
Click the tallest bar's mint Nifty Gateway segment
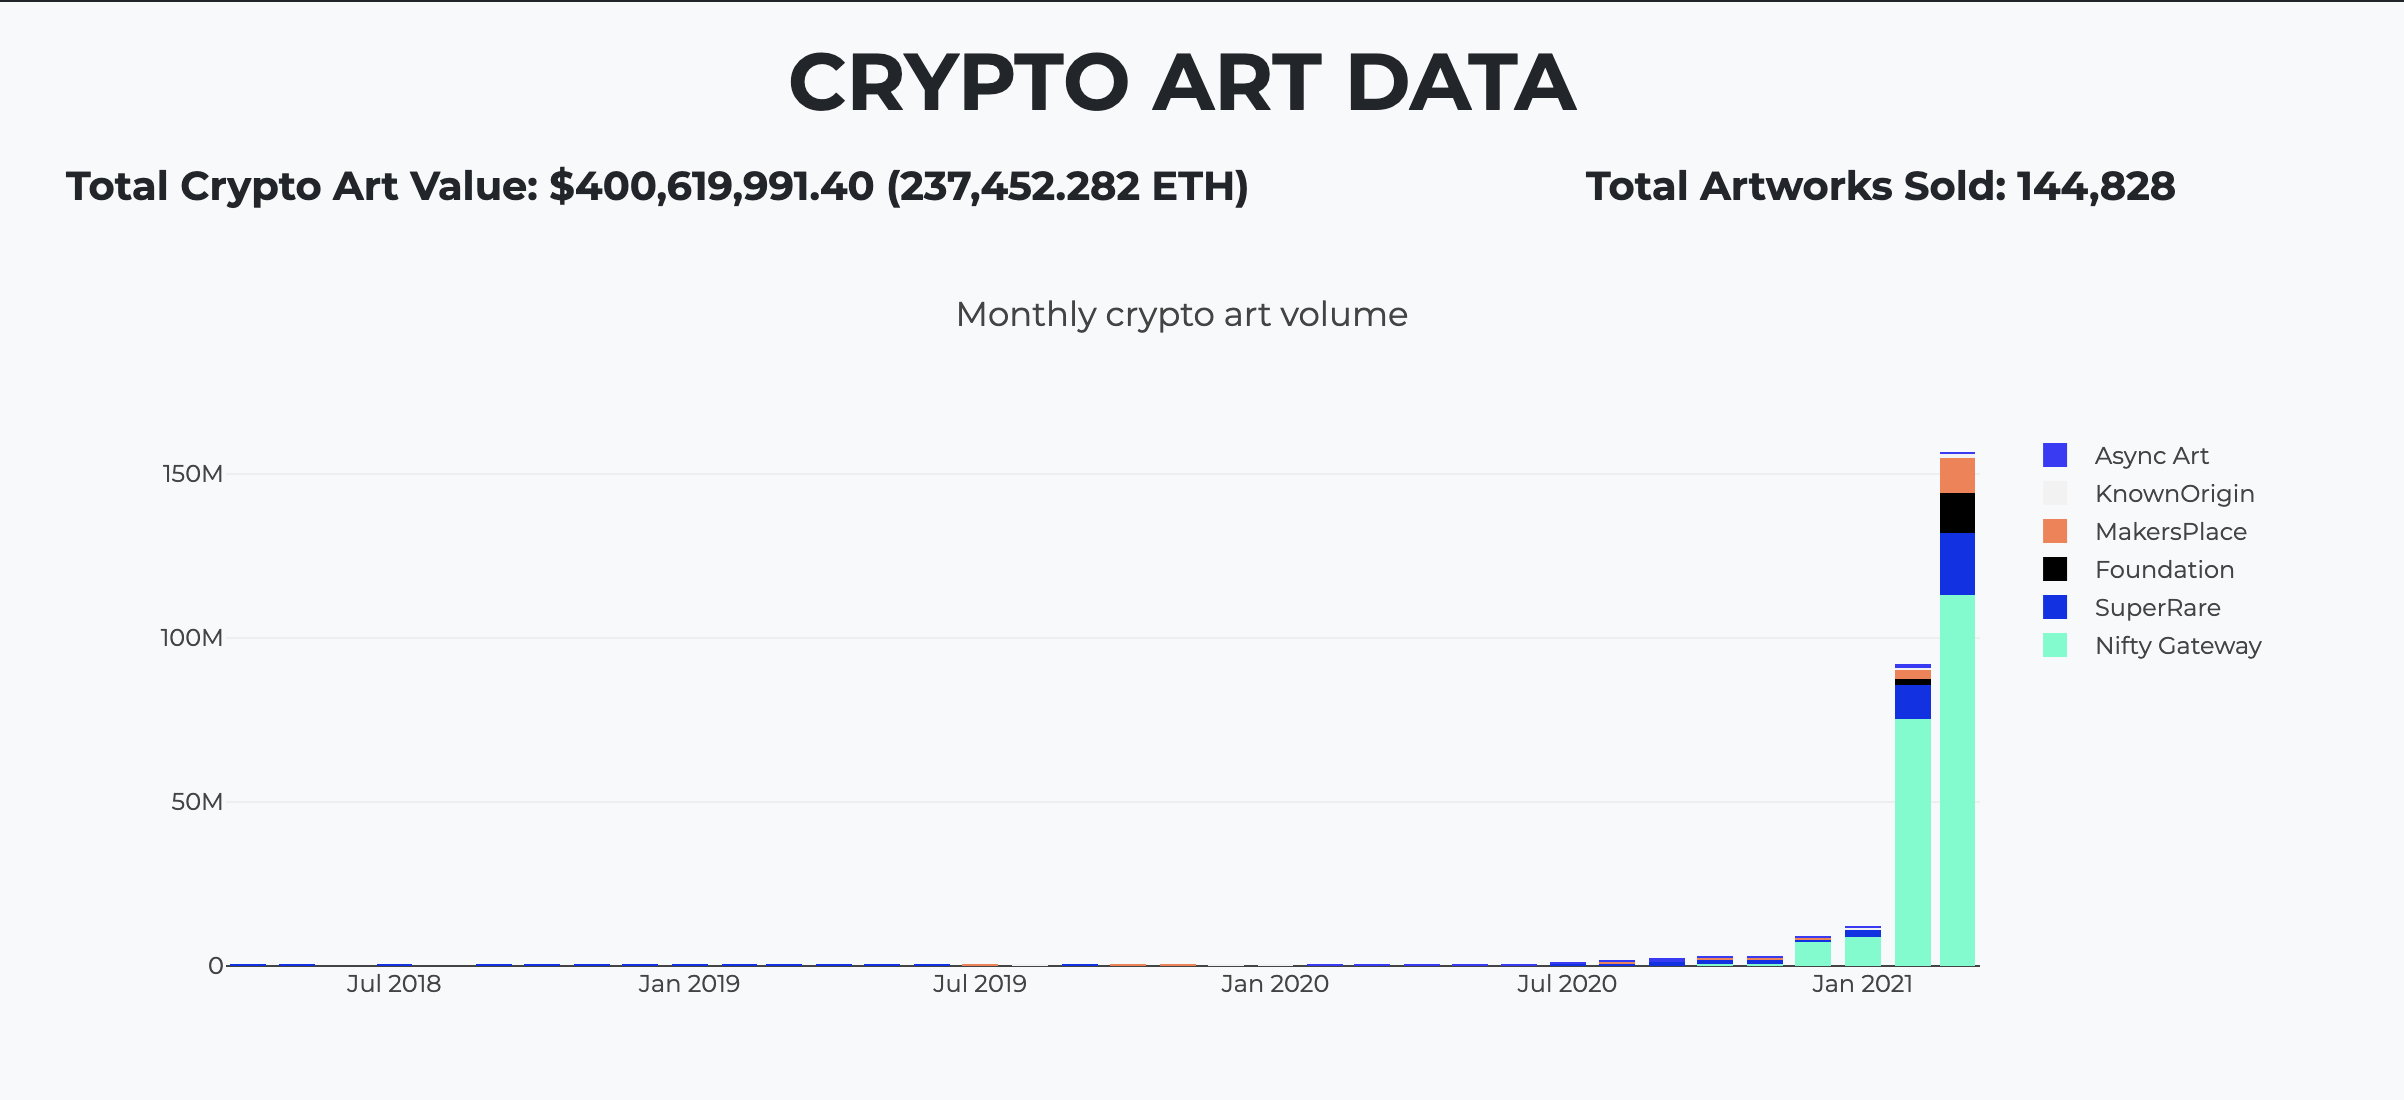(x=1957, y=780)
